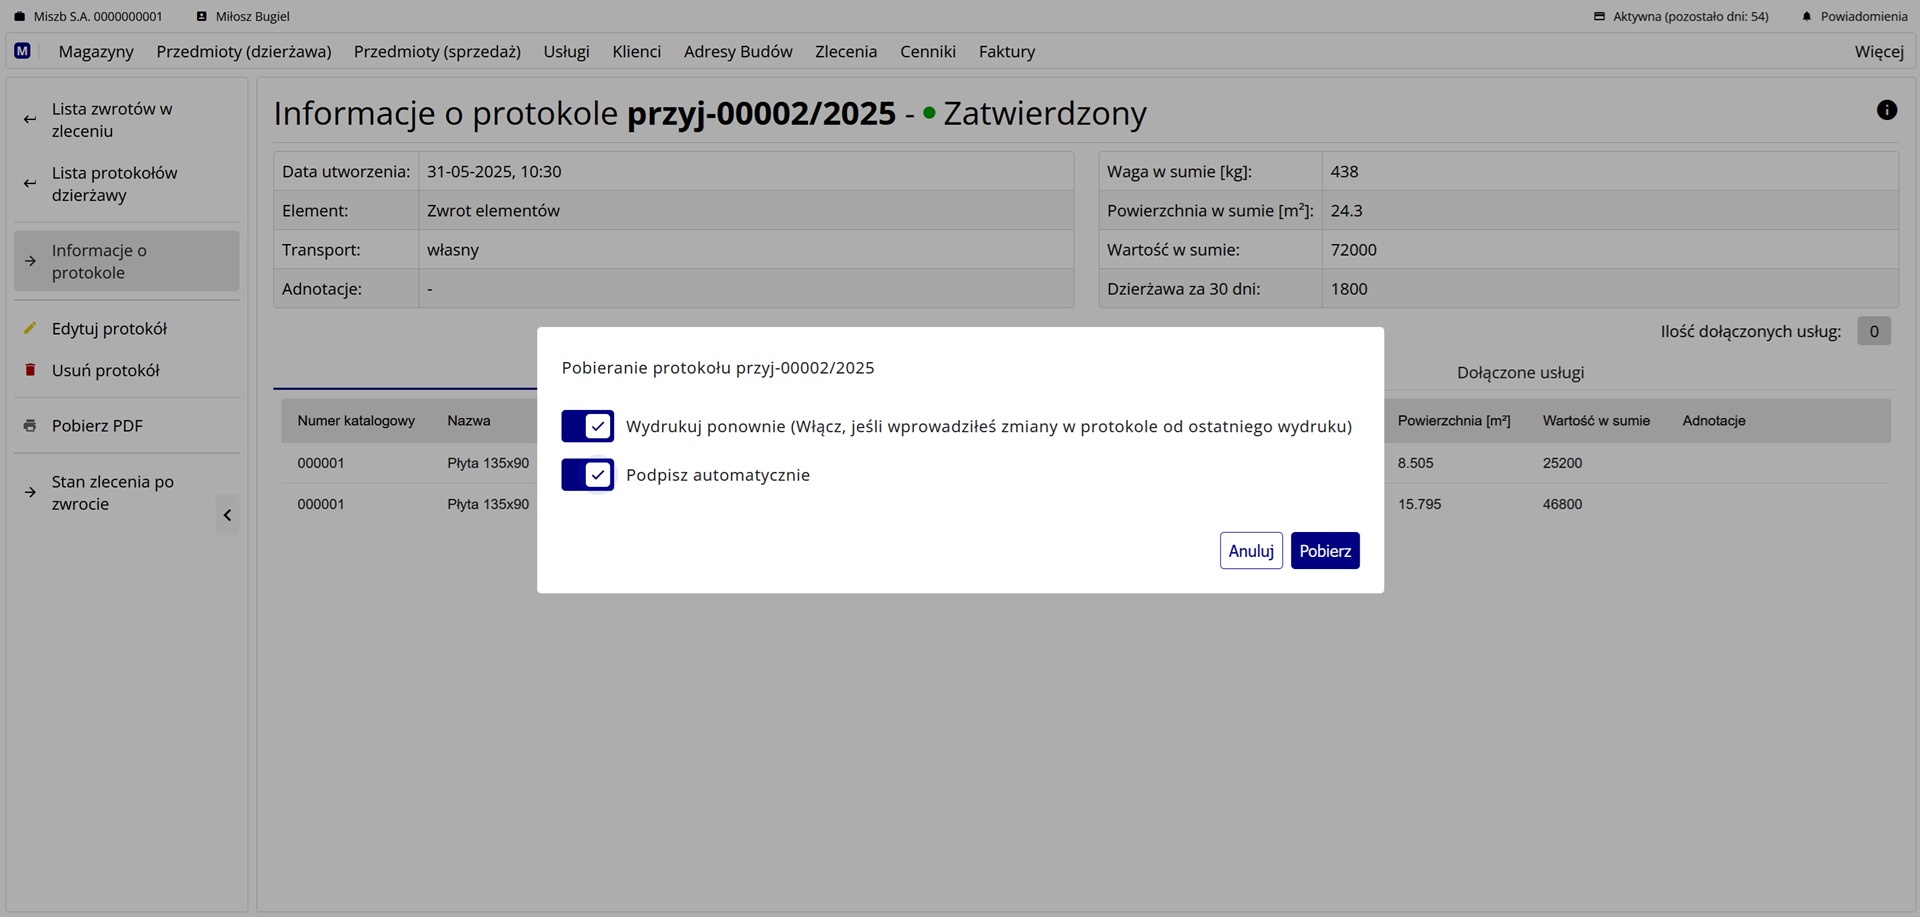Click the user icon beside Miłosz Bugiel
This screenshot has width=1920, height=917.
click(201, 16)
